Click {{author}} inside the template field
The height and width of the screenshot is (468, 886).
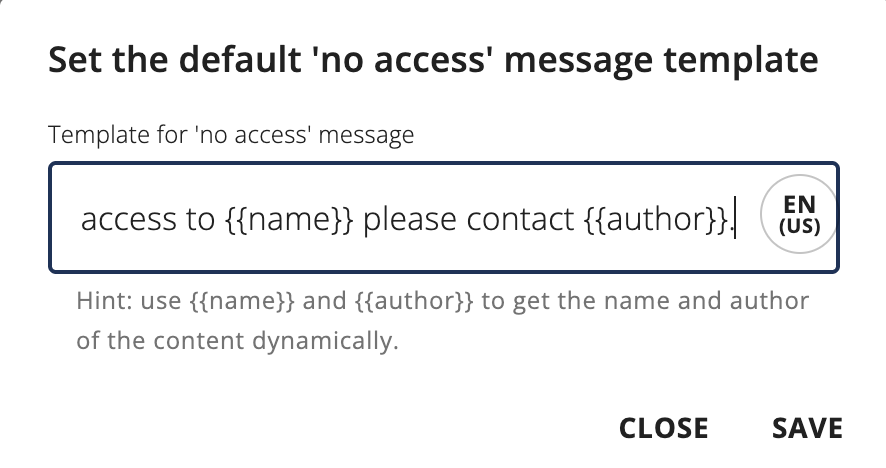point(654,218)
